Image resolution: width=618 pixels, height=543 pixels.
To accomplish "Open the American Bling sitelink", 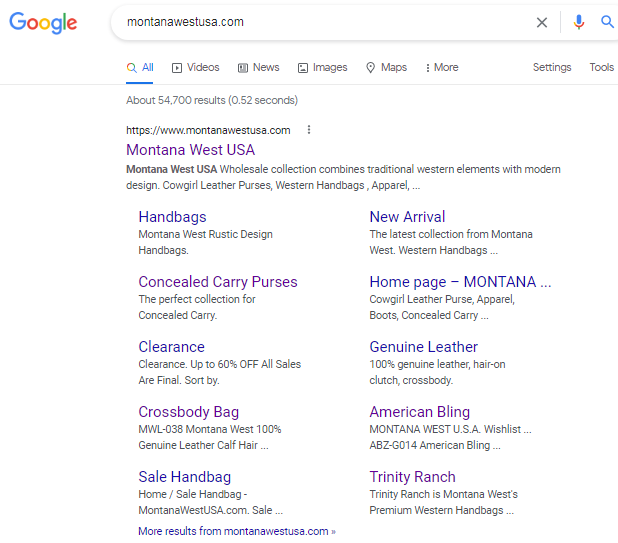I will coord(420,412).
